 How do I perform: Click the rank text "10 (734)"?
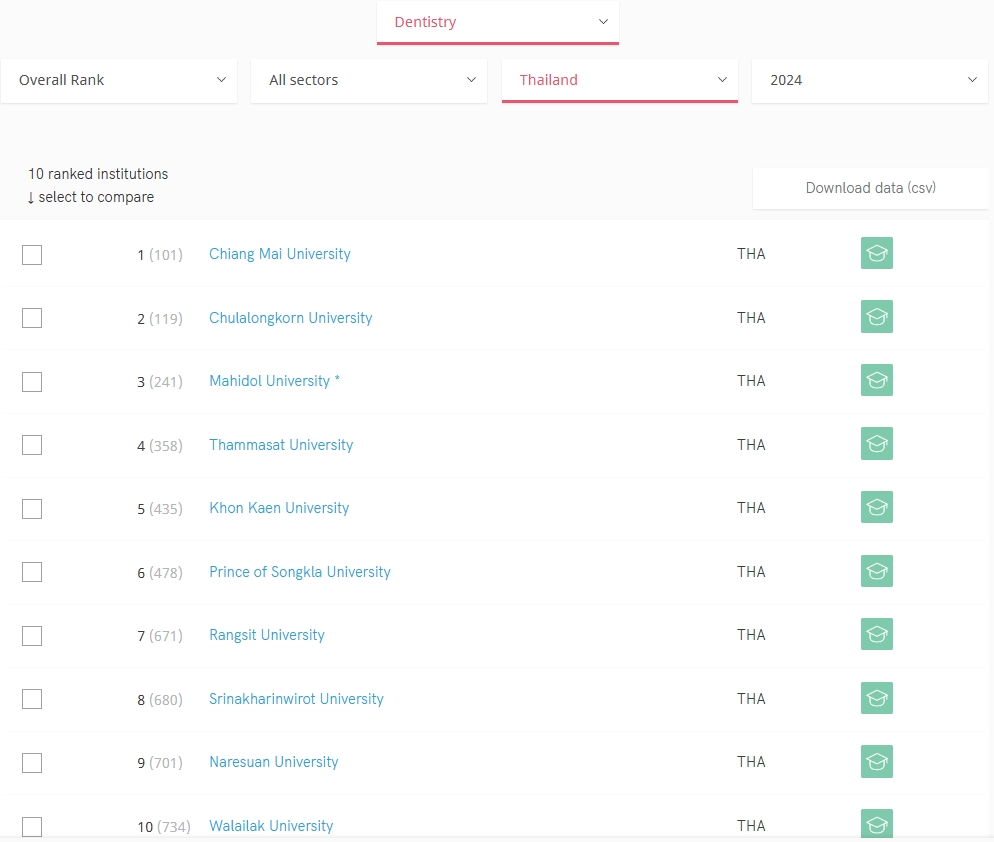[164, 827]
